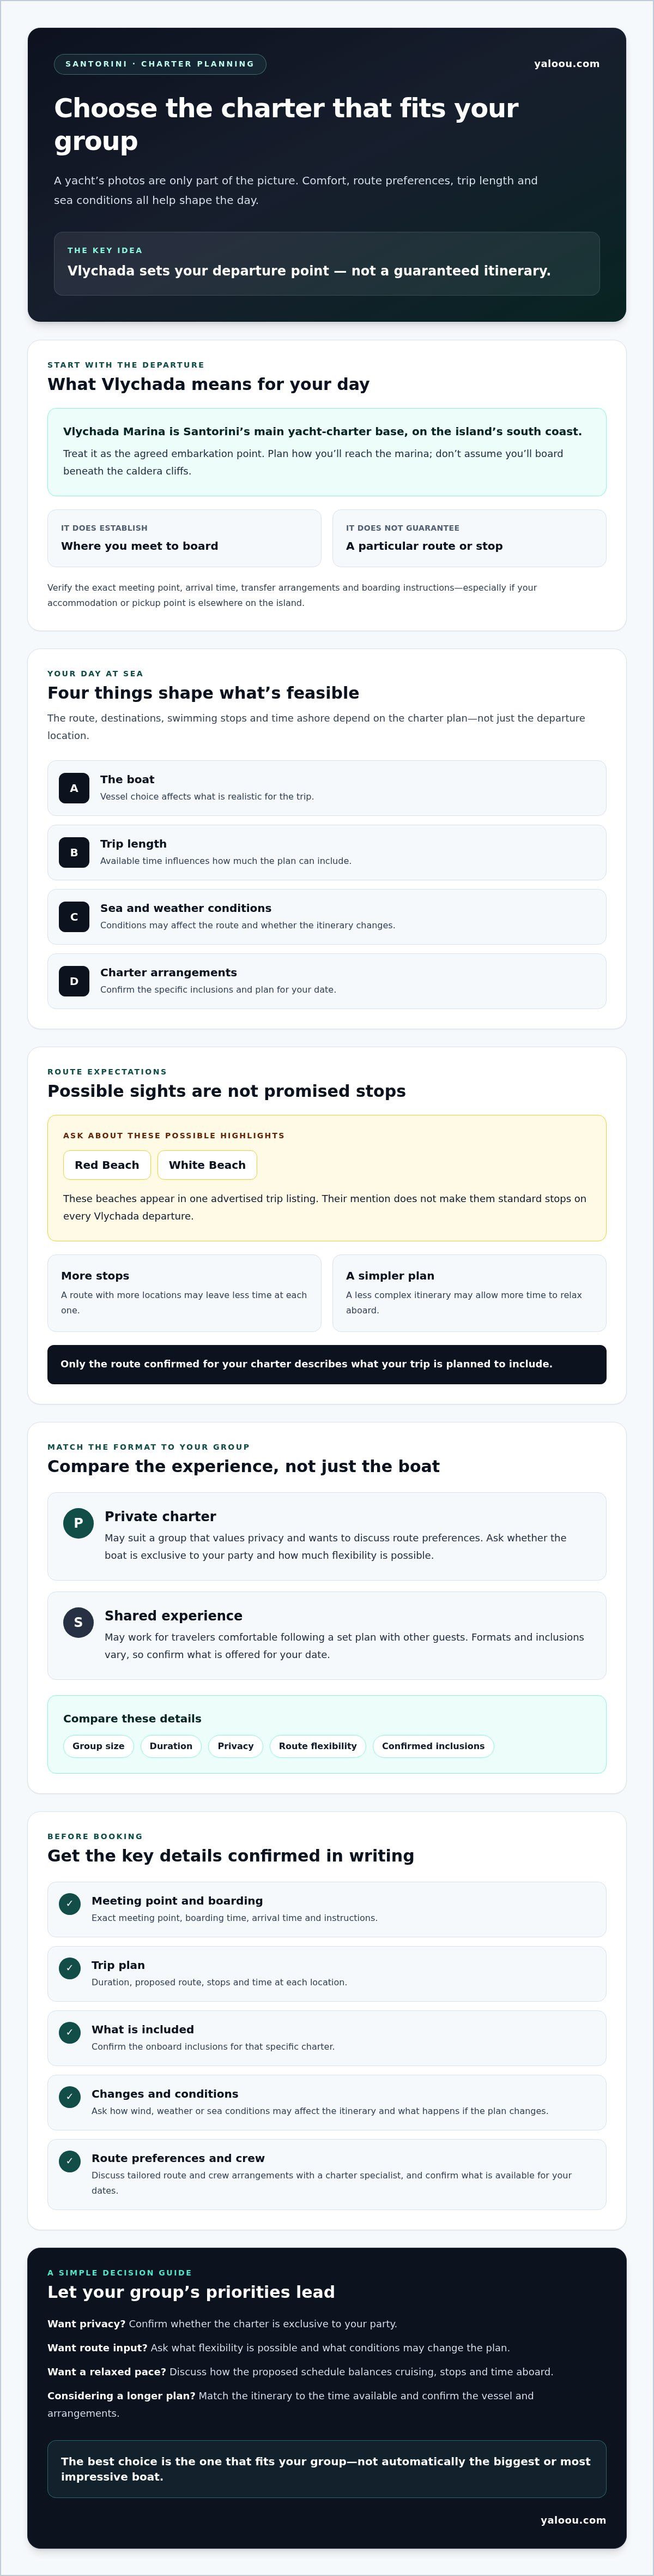Click the D badge for Charter arrangements
The width and height of the screenshot is (654, 2576).
74,981
